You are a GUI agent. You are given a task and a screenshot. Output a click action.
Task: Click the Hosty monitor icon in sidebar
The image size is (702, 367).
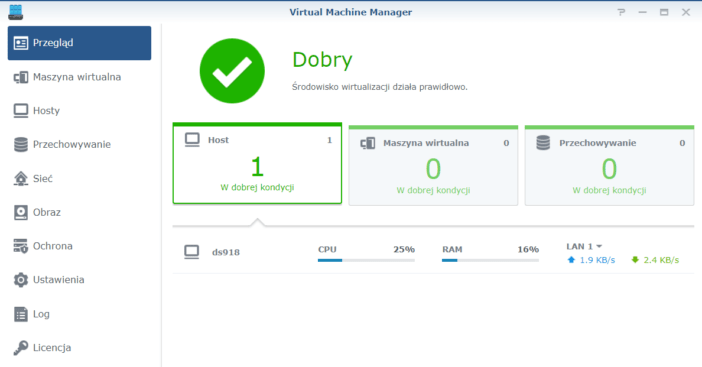point(21,111)
